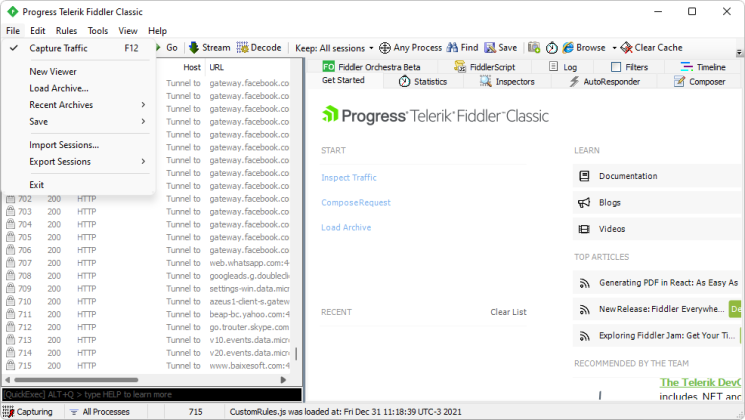This screenshot has height=420, width=745.
Task: Click the ComposeRequest link
Action: click(356, 203)
